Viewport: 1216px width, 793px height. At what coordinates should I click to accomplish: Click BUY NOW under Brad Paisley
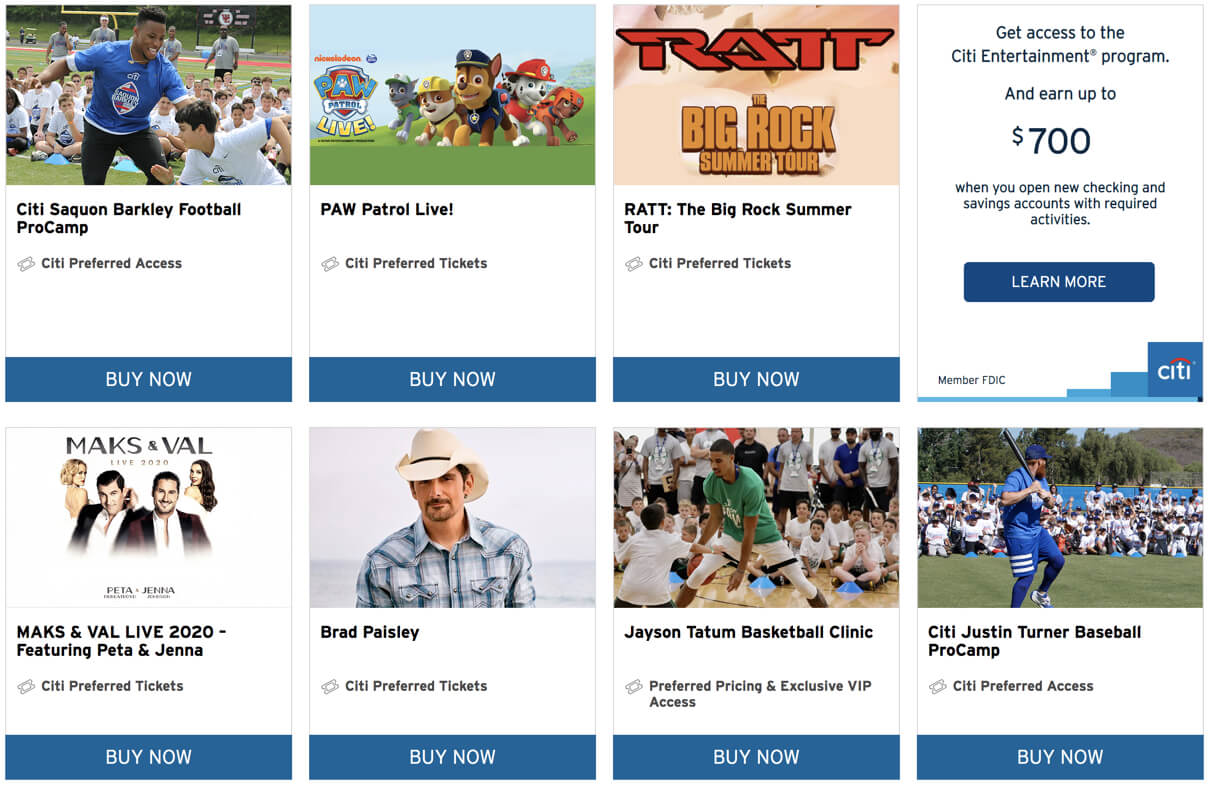452,758
